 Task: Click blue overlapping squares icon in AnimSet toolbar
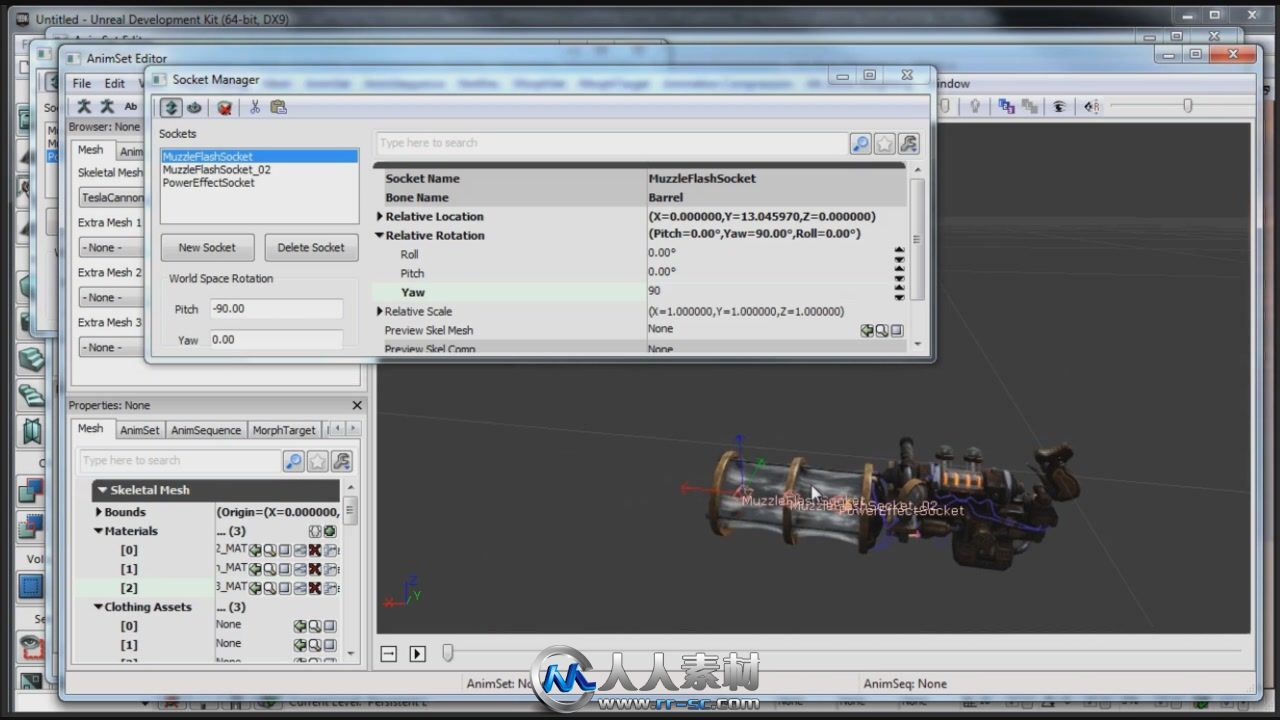point(1005,106)
